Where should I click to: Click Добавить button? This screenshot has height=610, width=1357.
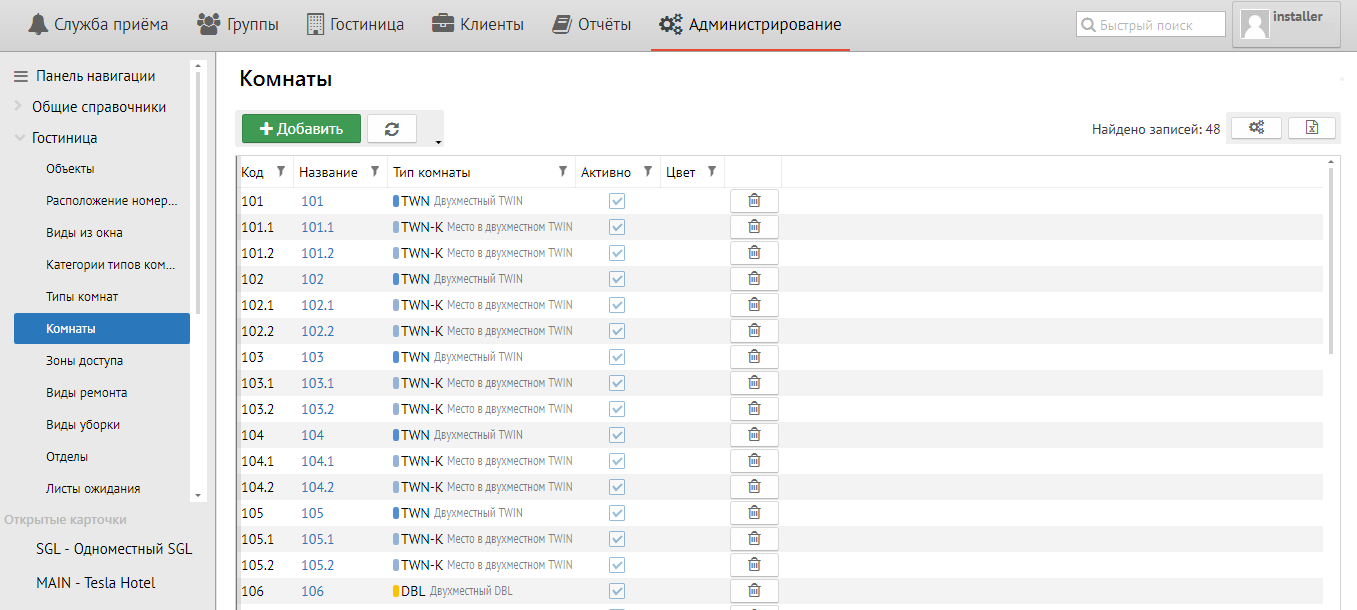tap(301, 129)
